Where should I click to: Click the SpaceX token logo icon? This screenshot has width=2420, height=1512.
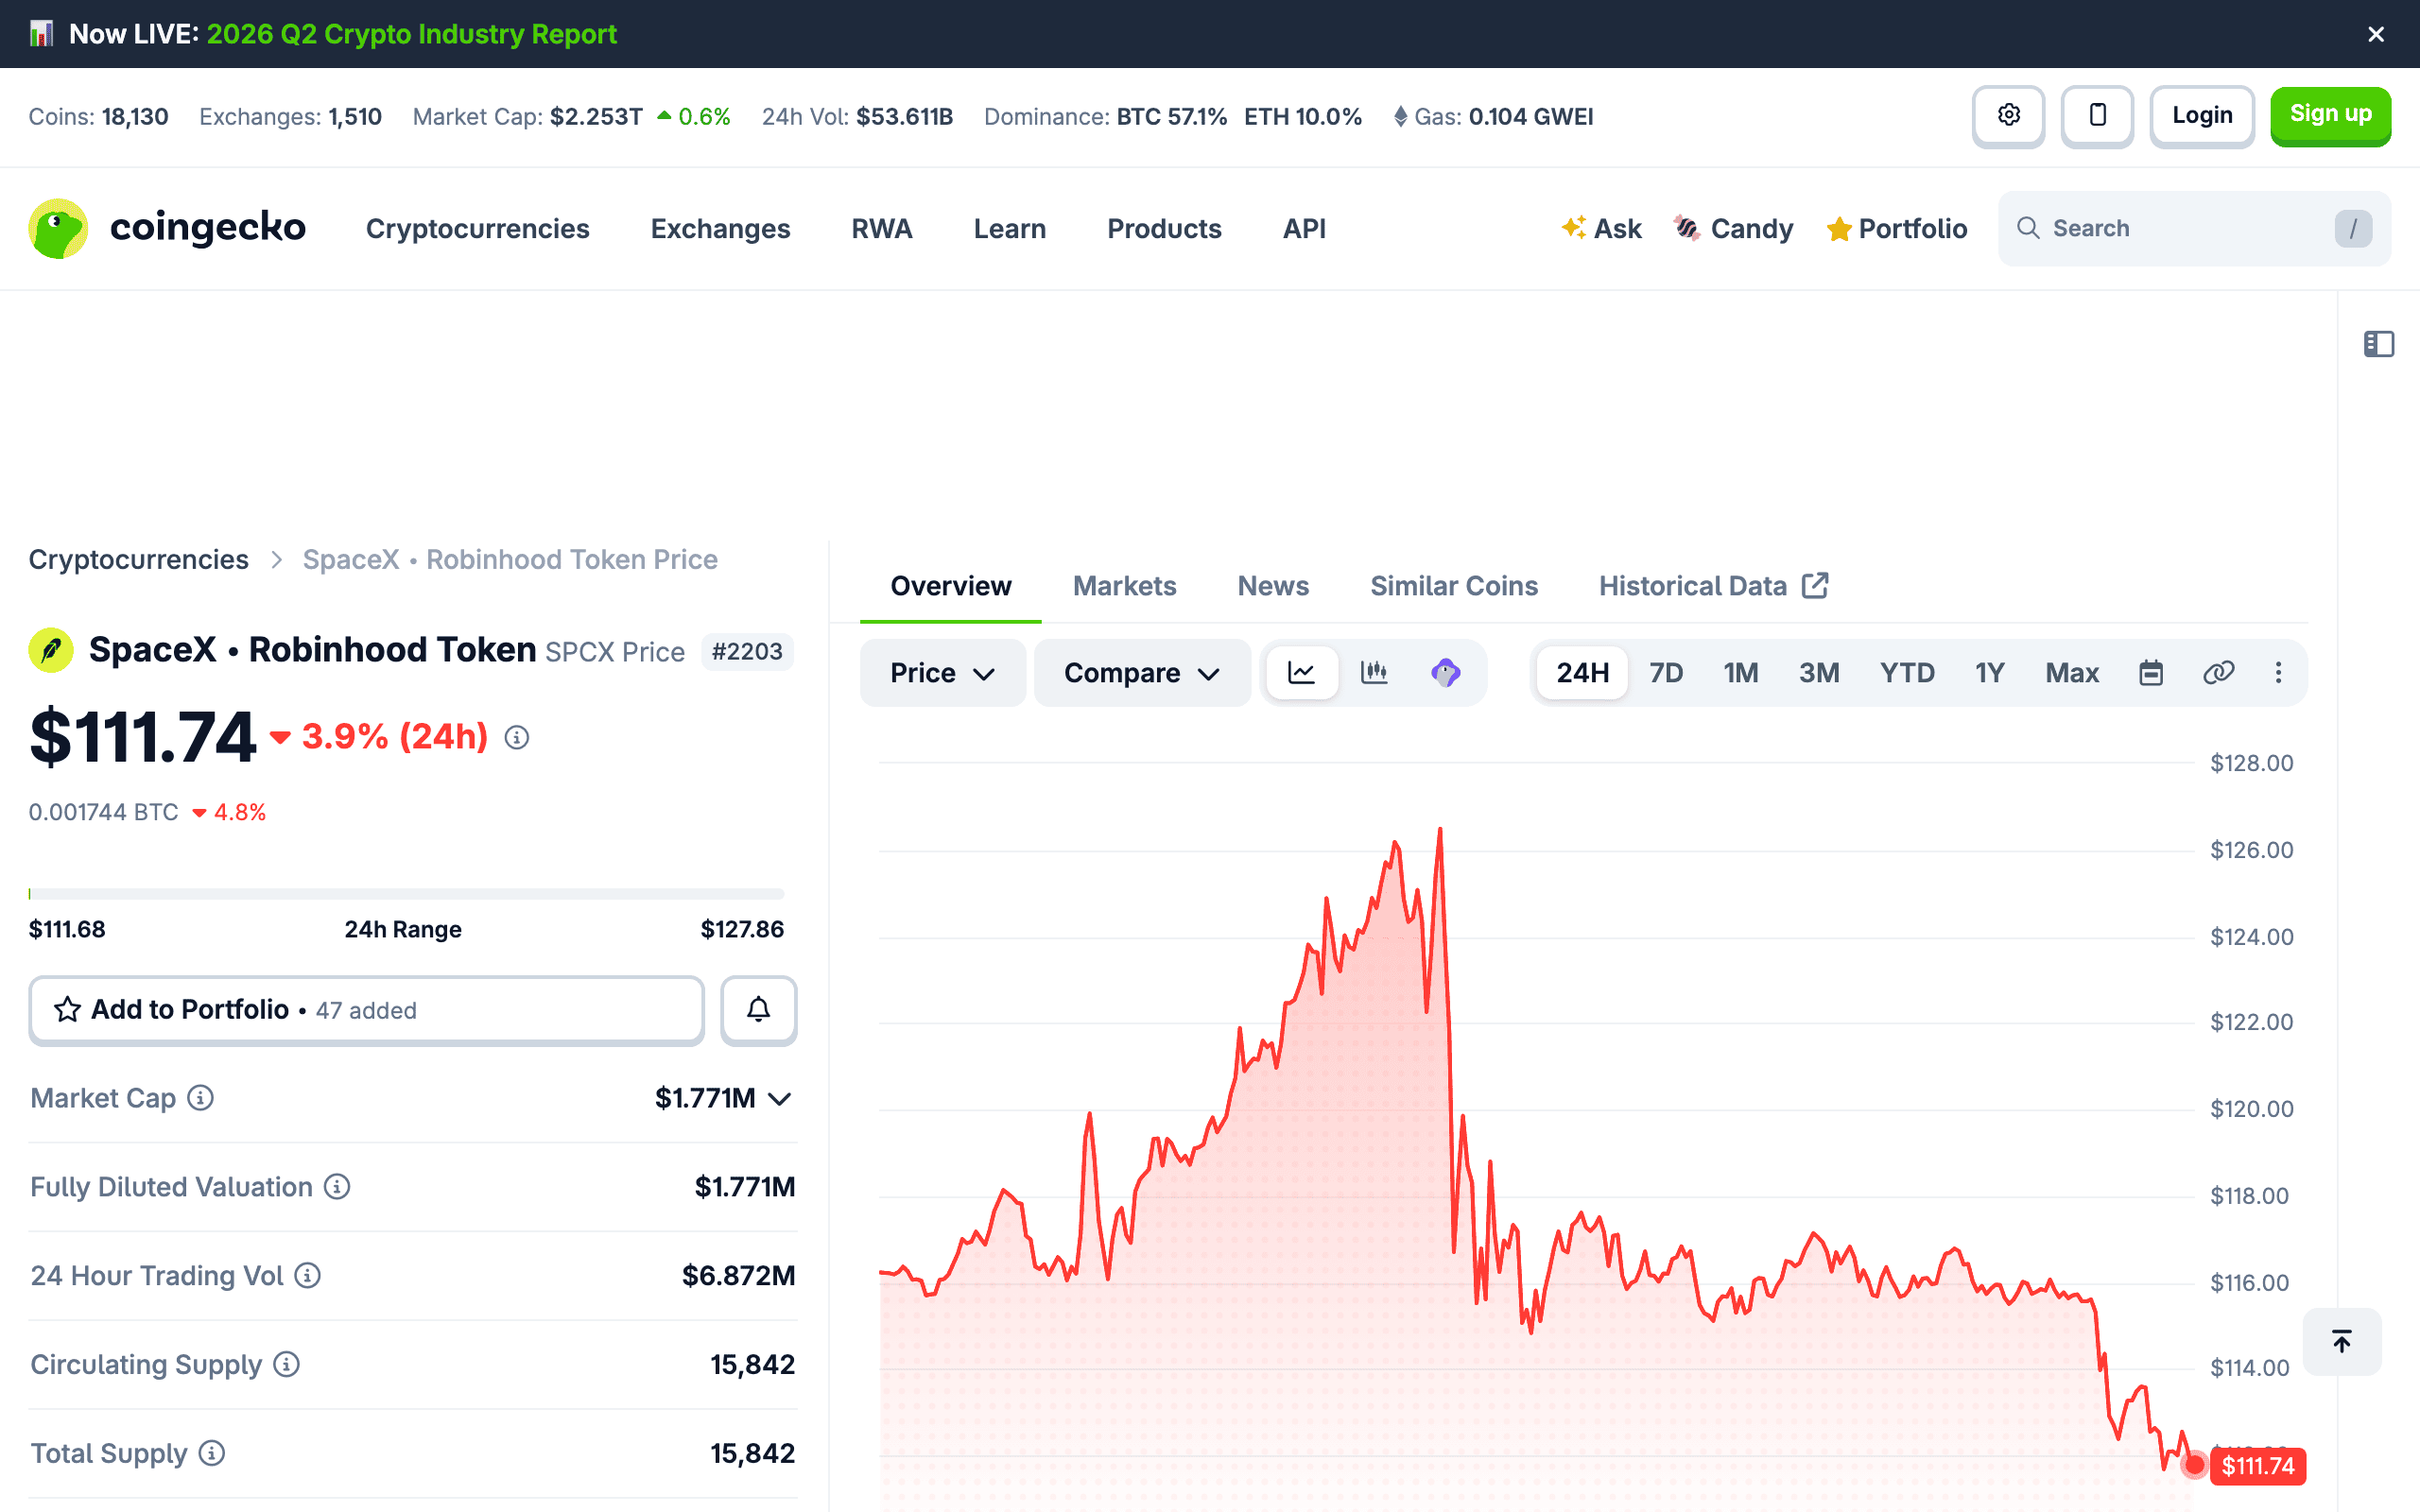[x=51, y=650]
